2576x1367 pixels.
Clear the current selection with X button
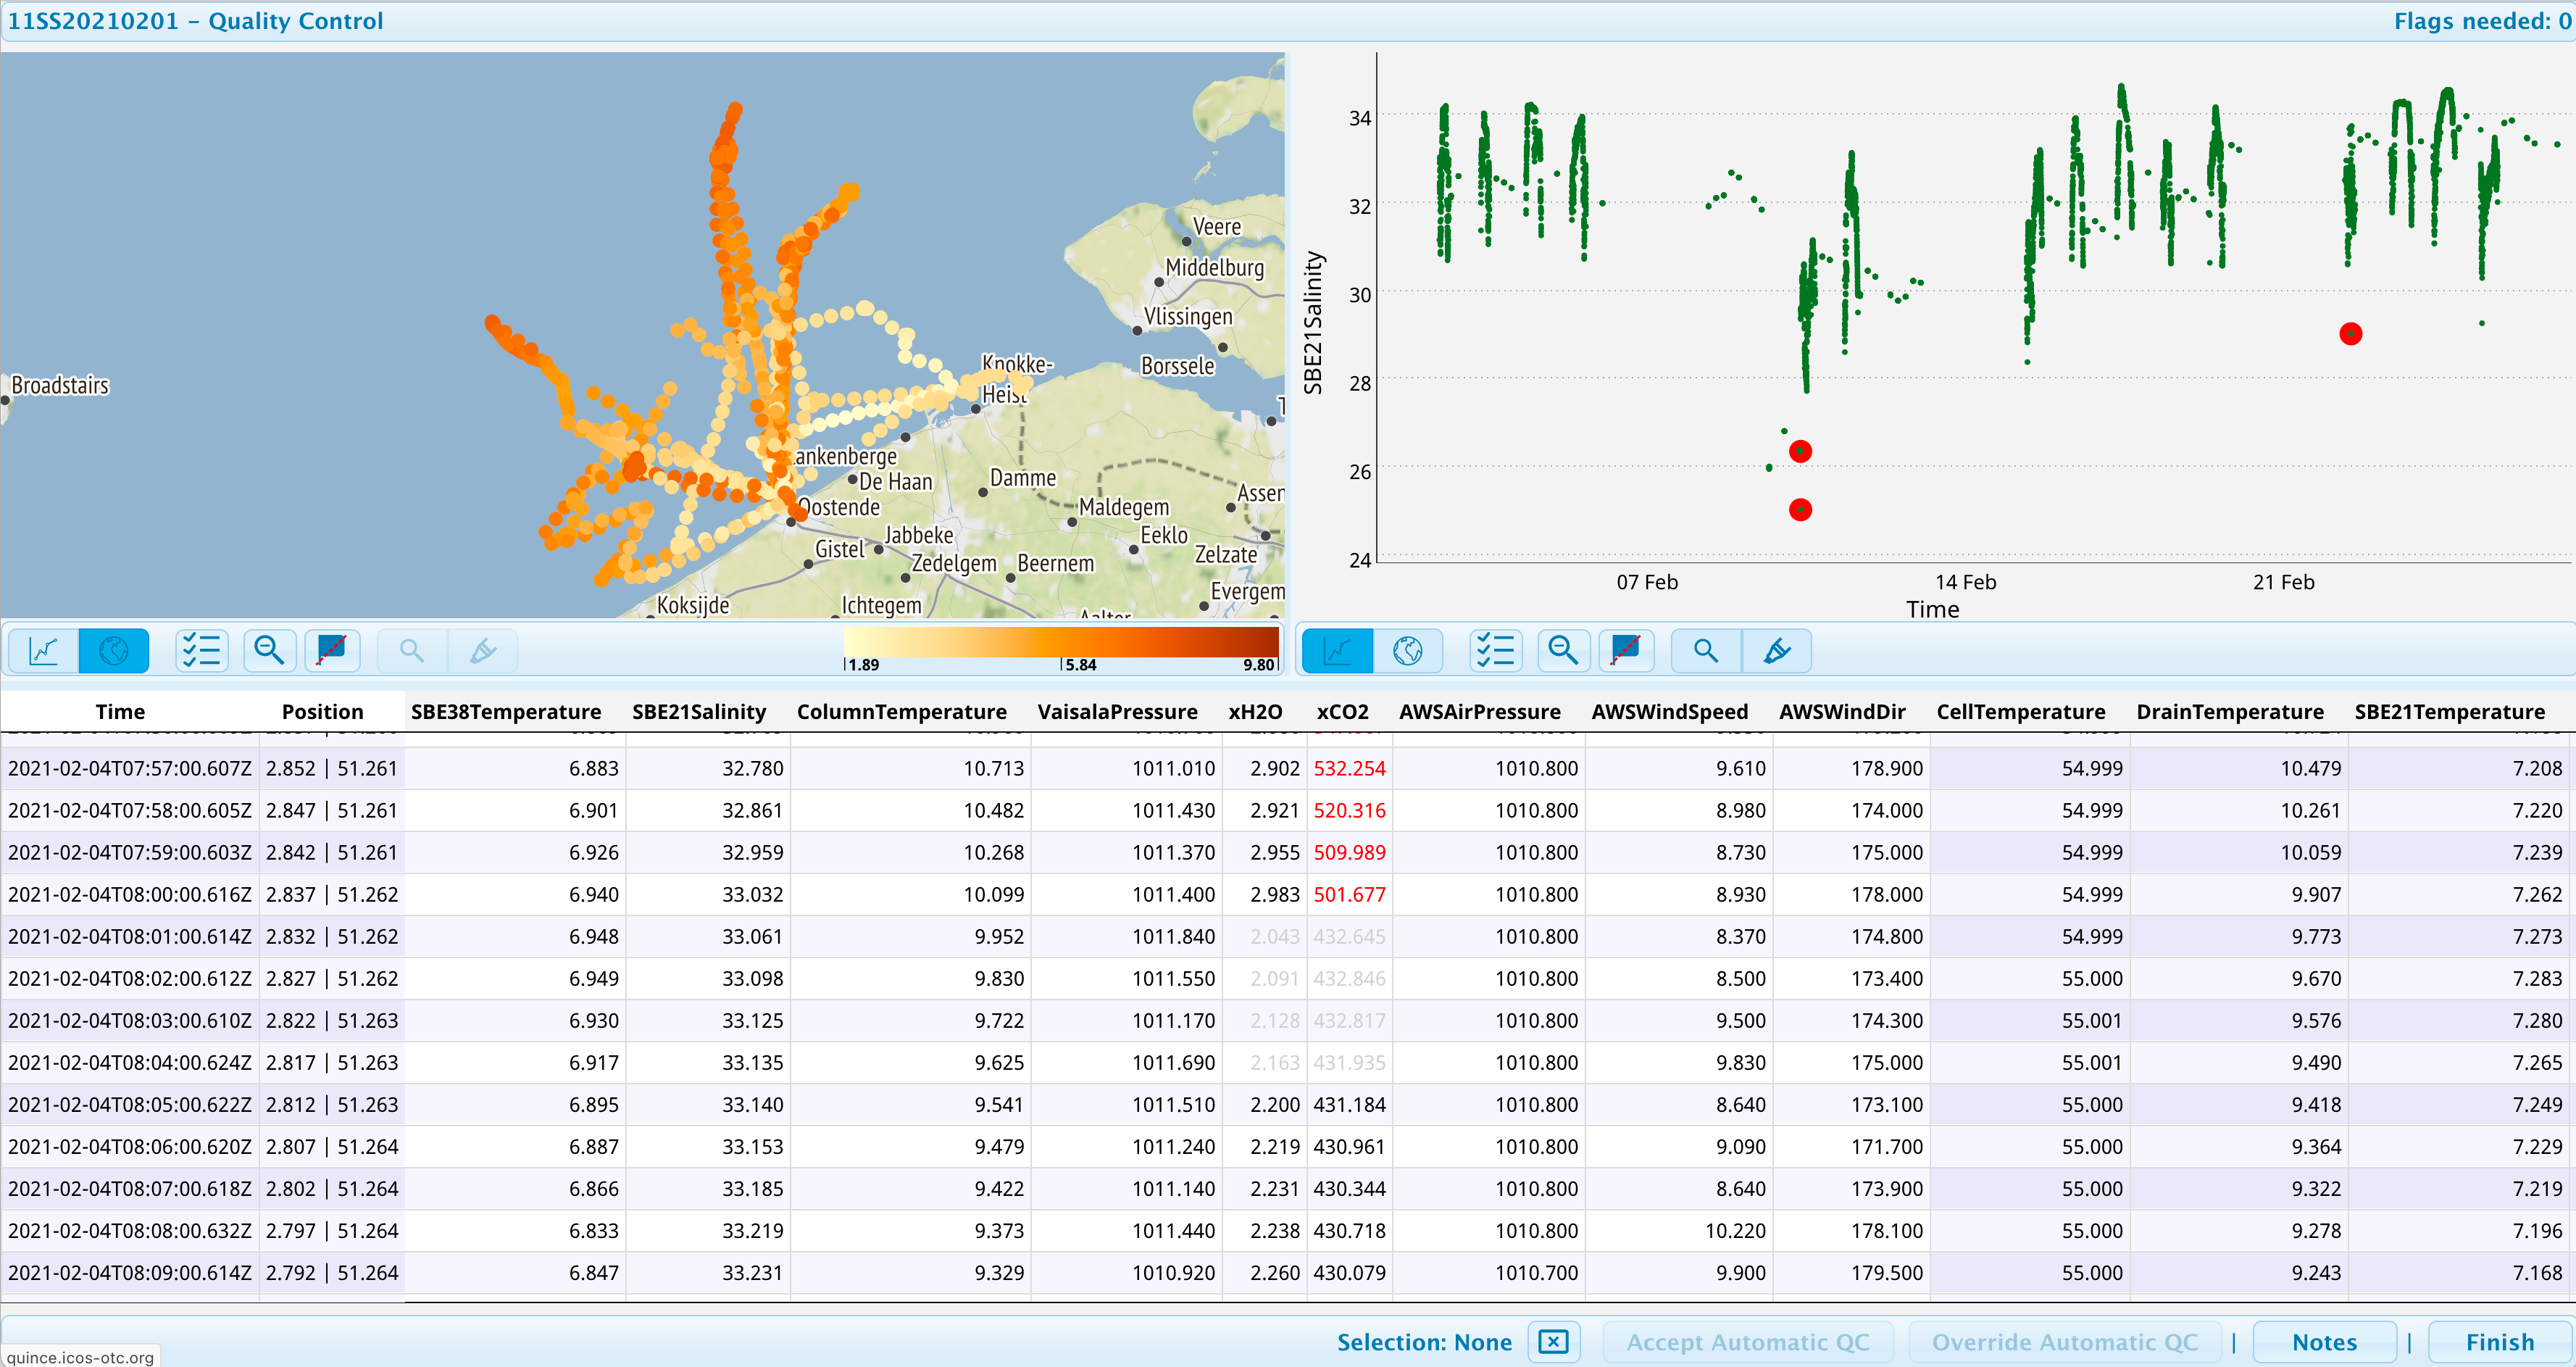tap(1553, 1341)
